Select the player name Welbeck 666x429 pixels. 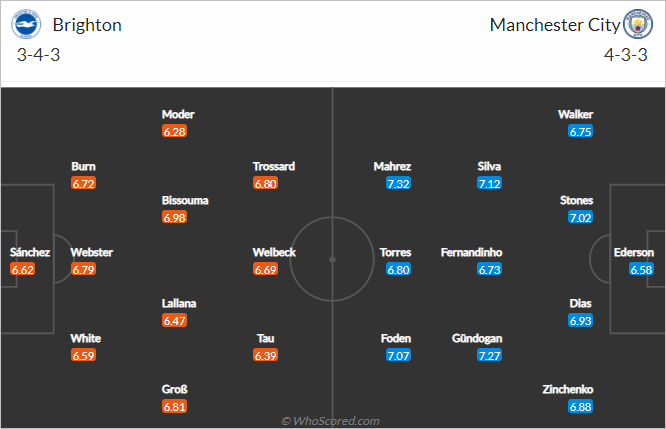[x=274, y=252]
